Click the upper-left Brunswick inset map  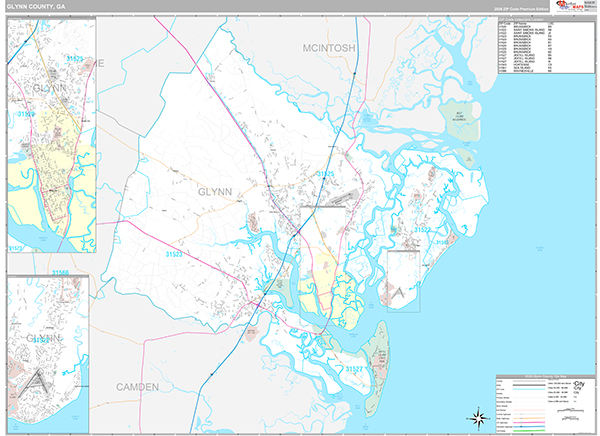click(x=52, y=135)
